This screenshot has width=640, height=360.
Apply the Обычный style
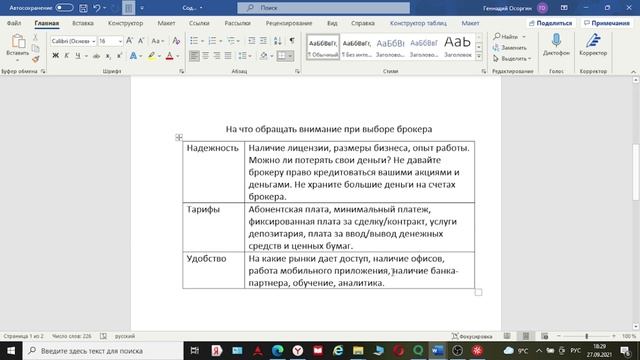323,47
